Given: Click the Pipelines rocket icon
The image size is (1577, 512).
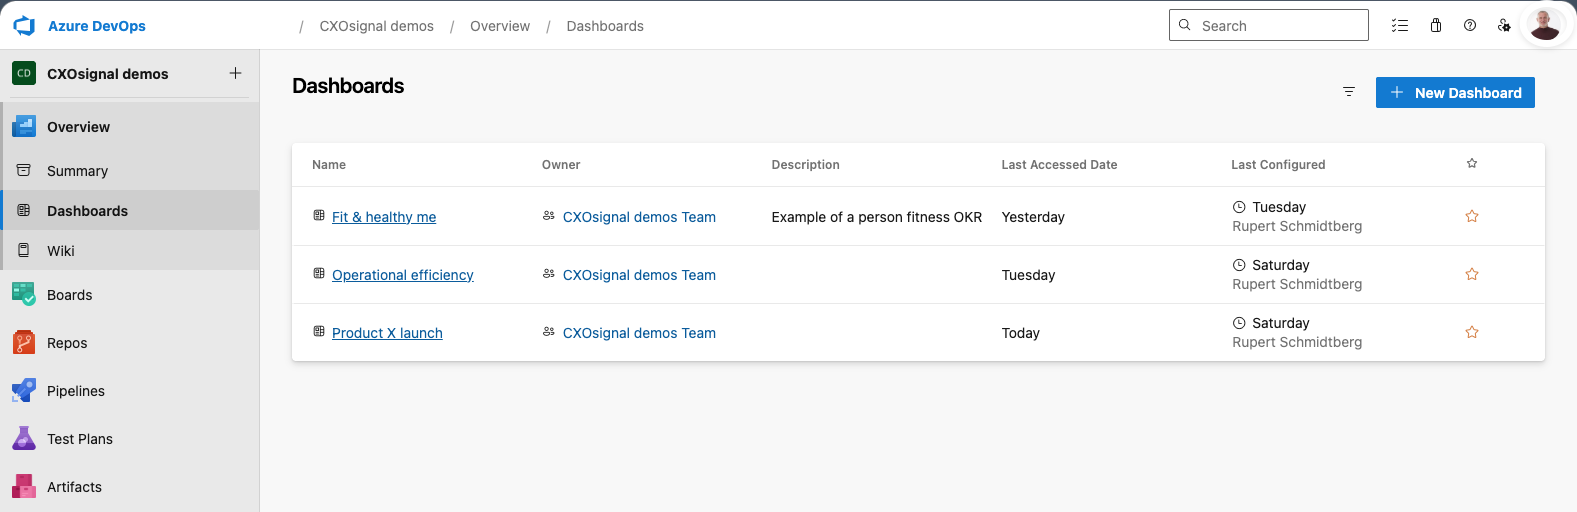Looking at the screenshot, I should 24,390.
